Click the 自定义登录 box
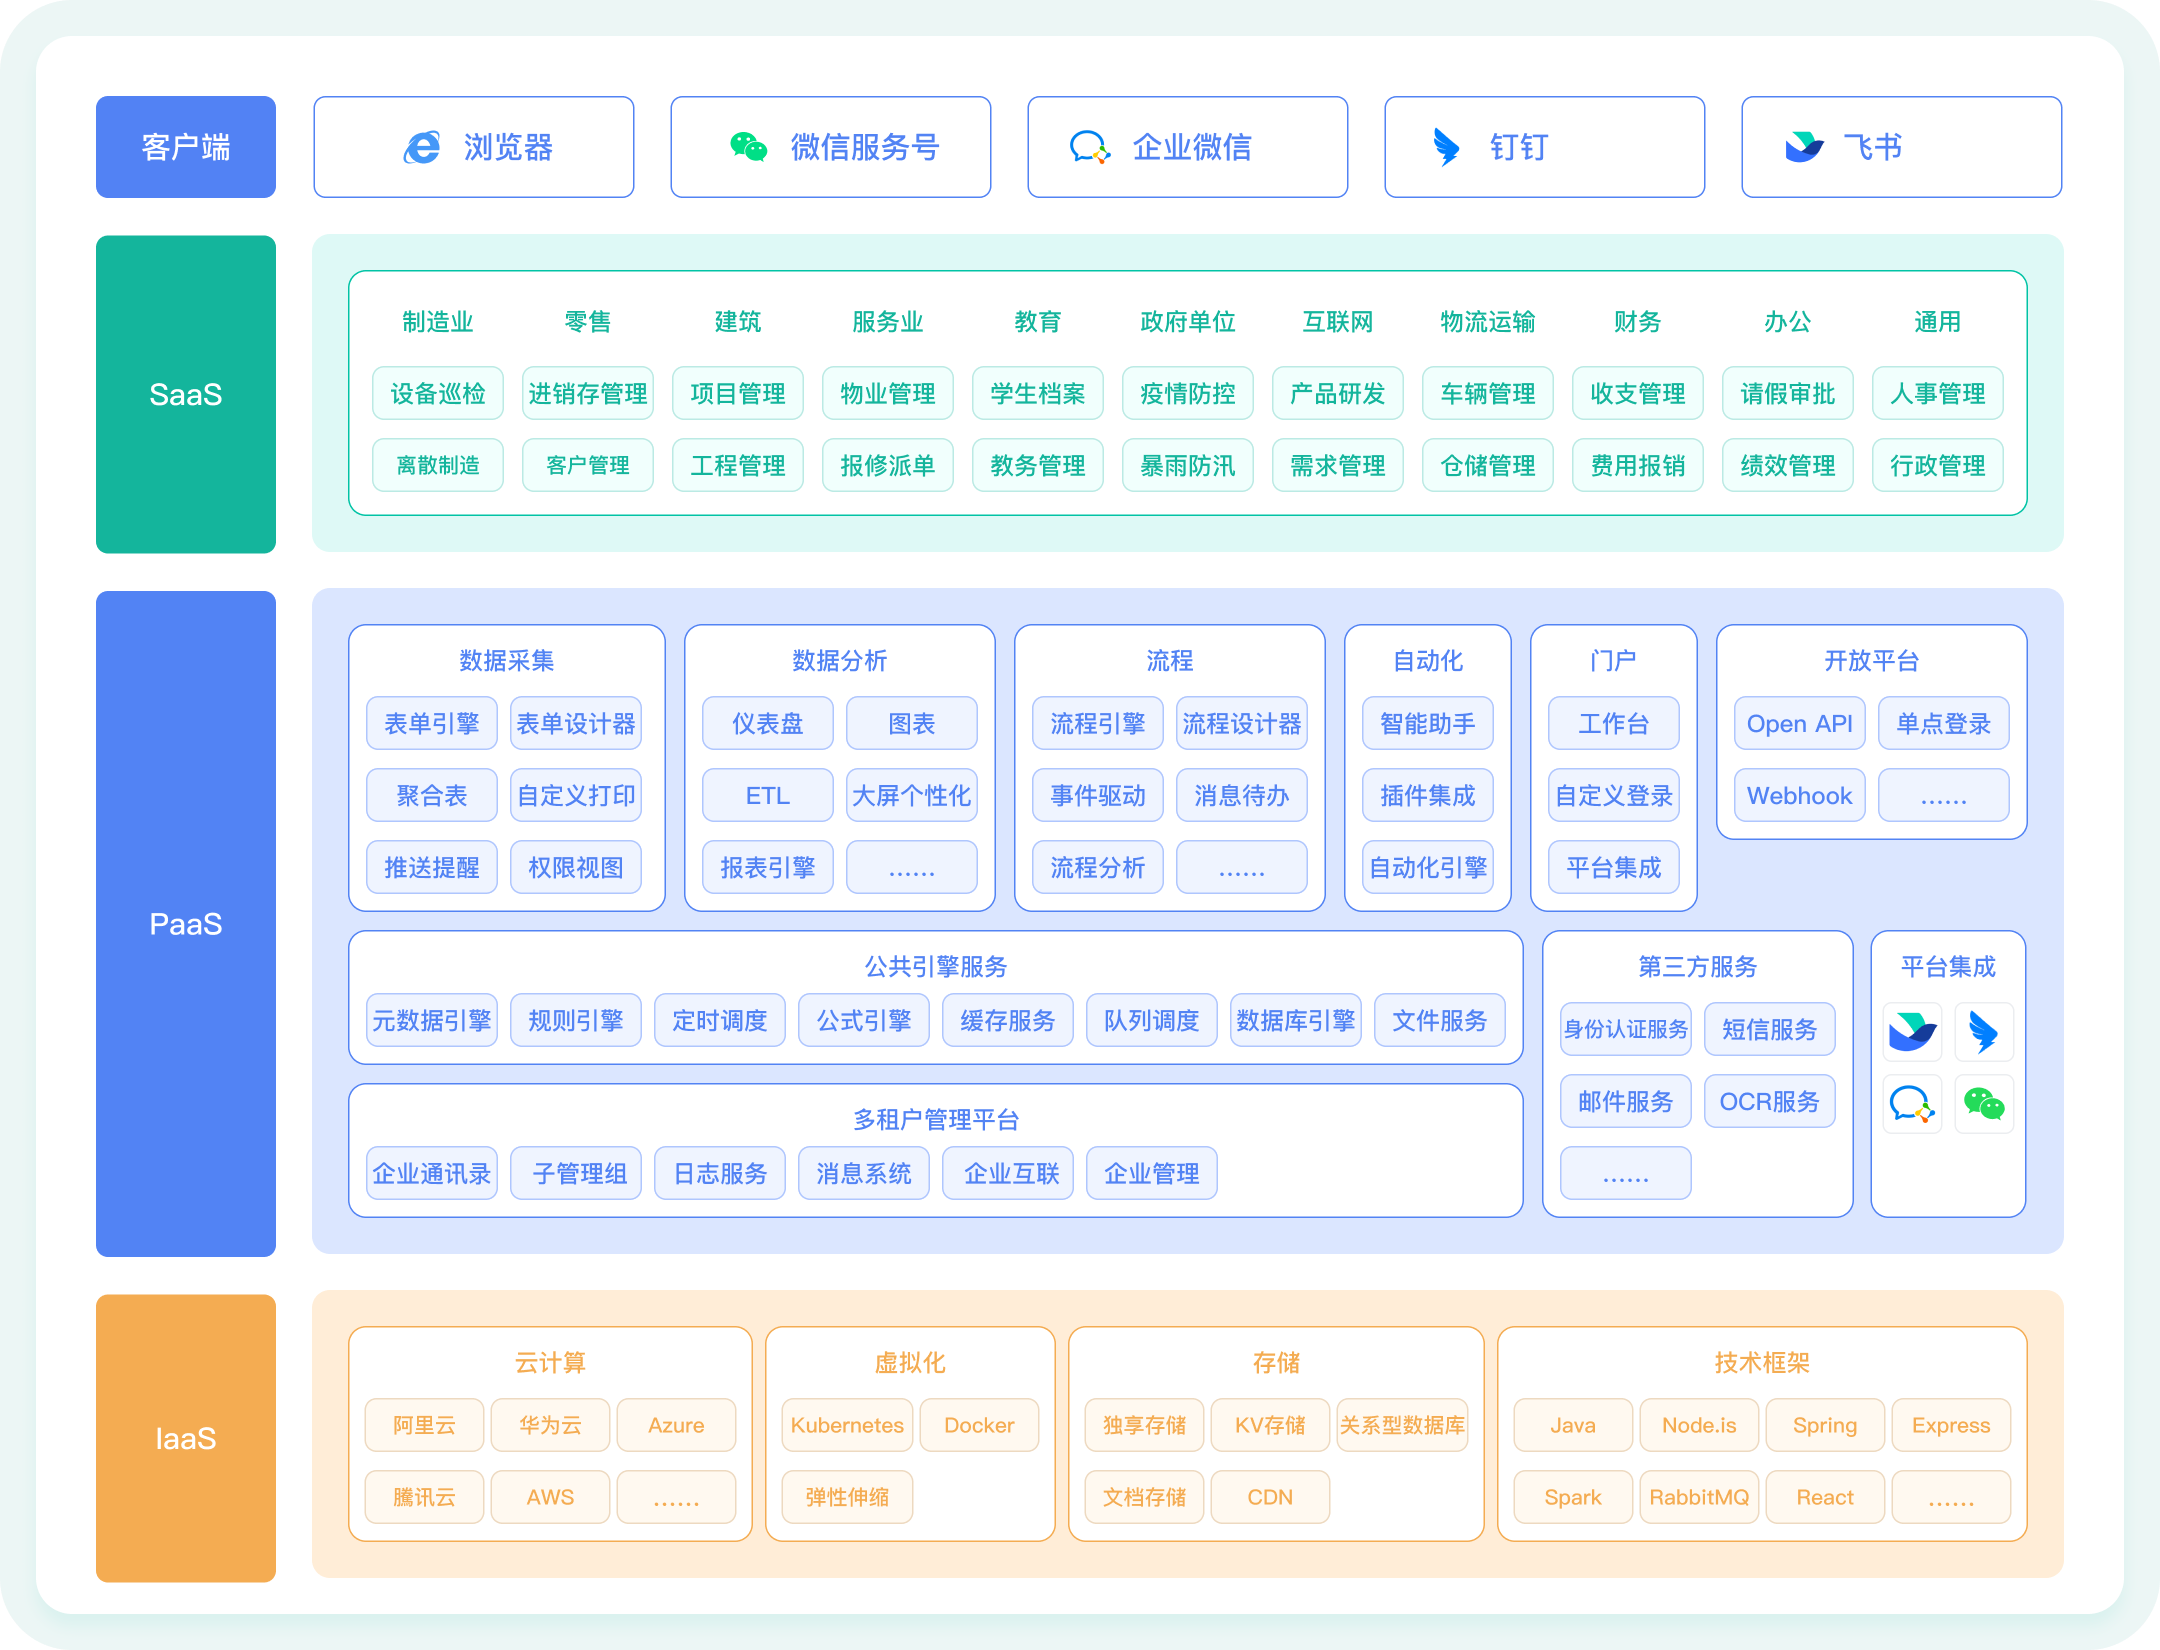This screenshot has height=1650, width=2160. (x=1614, y=795)
